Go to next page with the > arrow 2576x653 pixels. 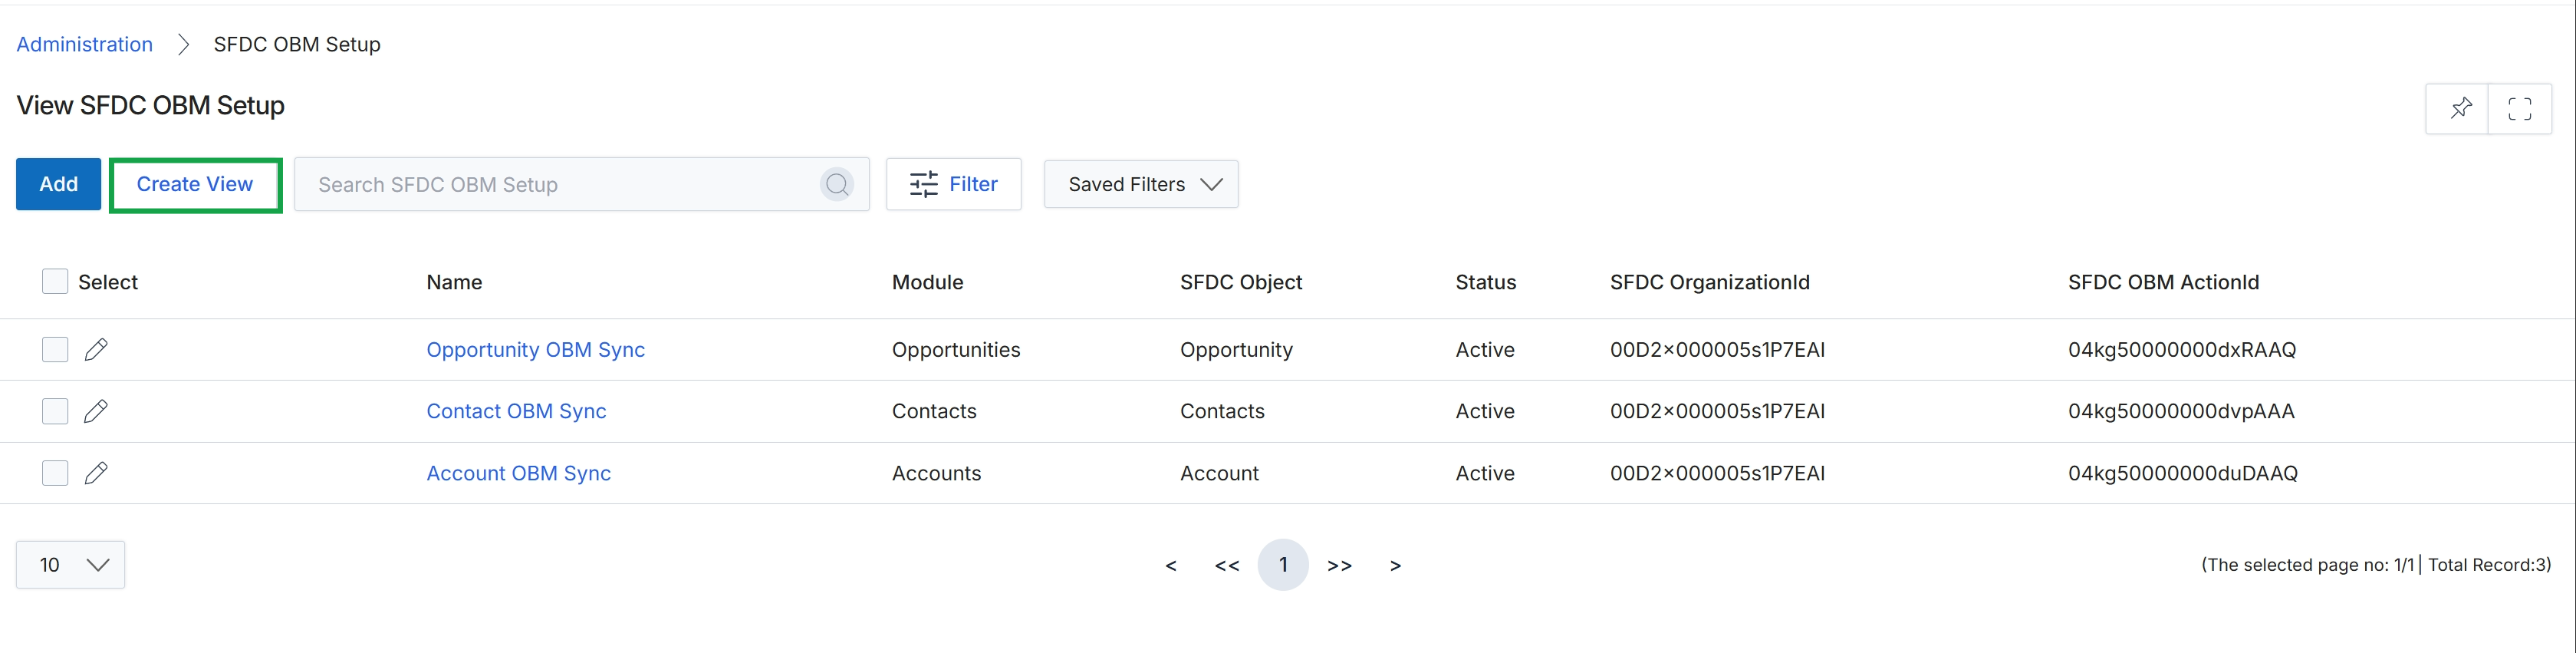1395,565
